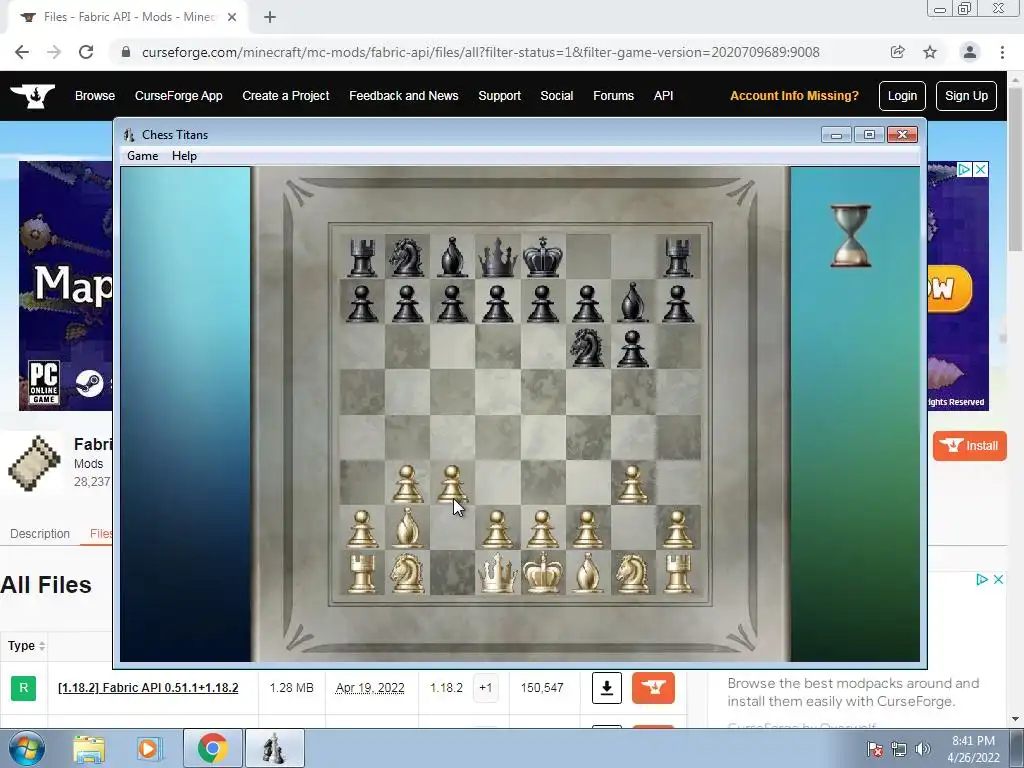Click the orange Install button
The image size is (1024, 768).
click(970, 446)
